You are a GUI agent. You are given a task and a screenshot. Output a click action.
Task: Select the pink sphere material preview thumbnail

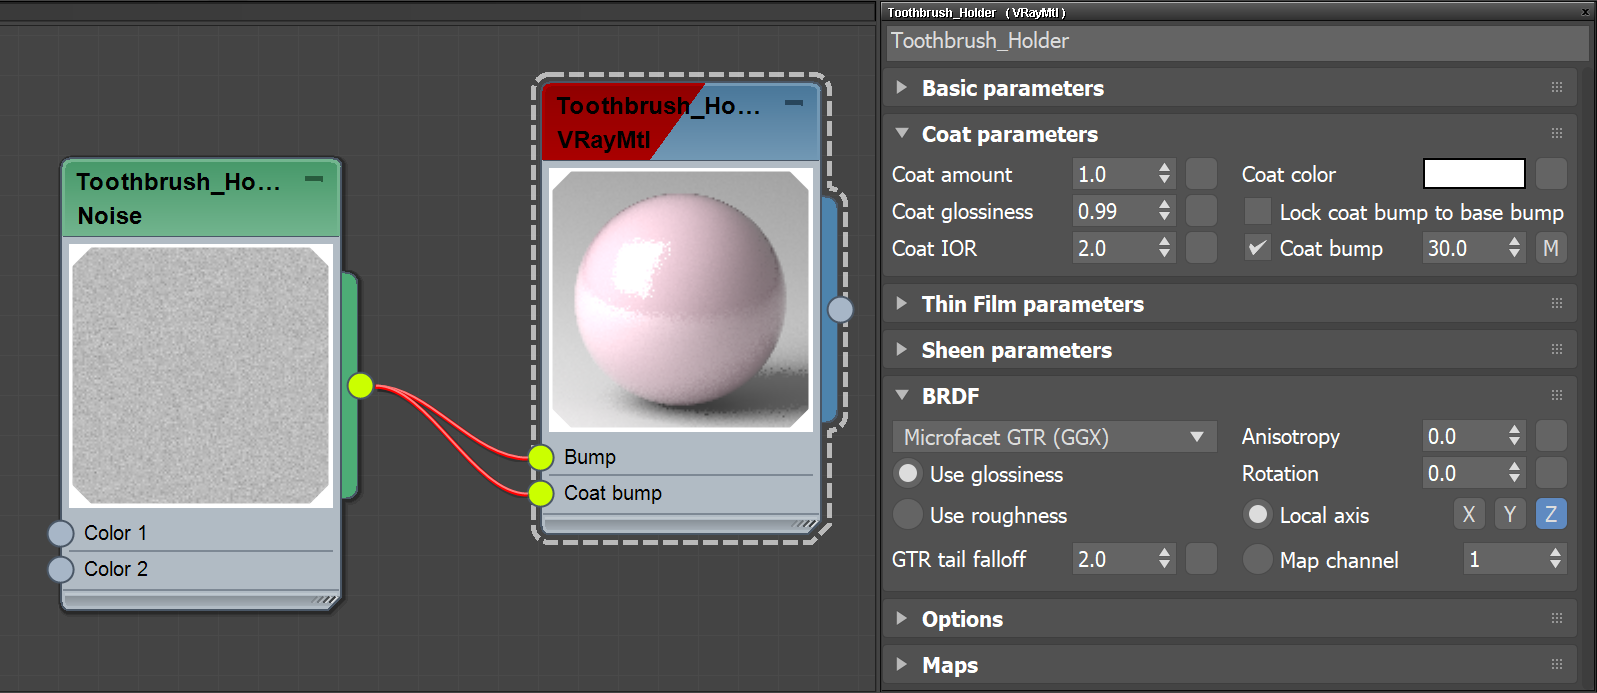click(680, 300)
